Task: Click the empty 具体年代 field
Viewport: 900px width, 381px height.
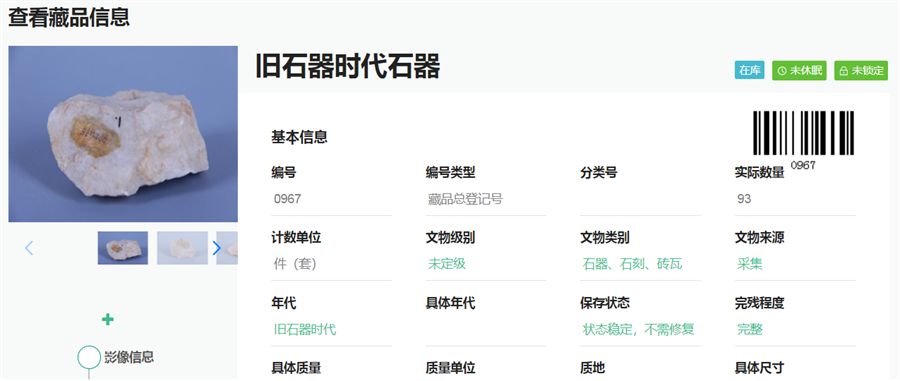Action: 486,329
